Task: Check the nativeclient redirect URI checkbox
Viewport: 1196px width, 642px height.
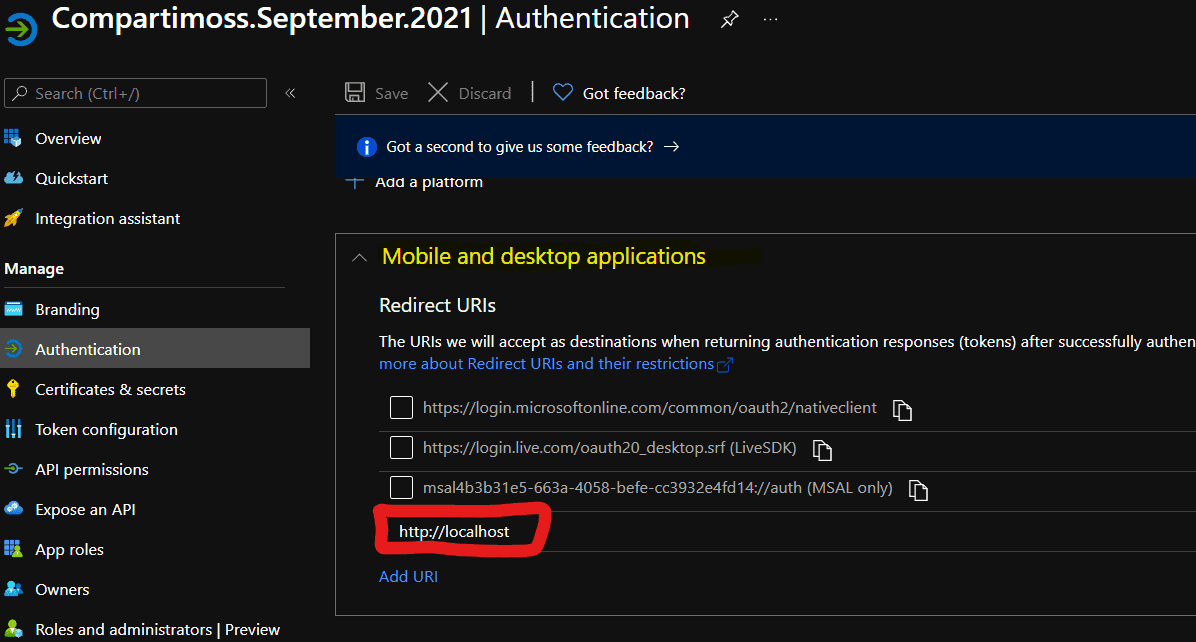Action: (x=401, y=407)
